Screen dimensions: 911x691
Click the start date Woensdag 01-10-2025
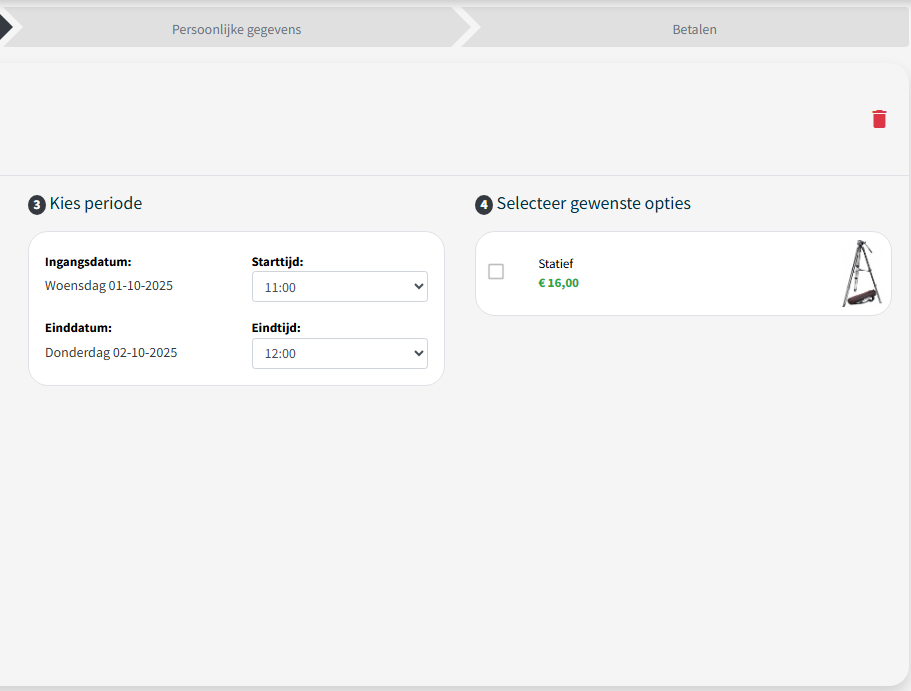click(x=109, y=286)
